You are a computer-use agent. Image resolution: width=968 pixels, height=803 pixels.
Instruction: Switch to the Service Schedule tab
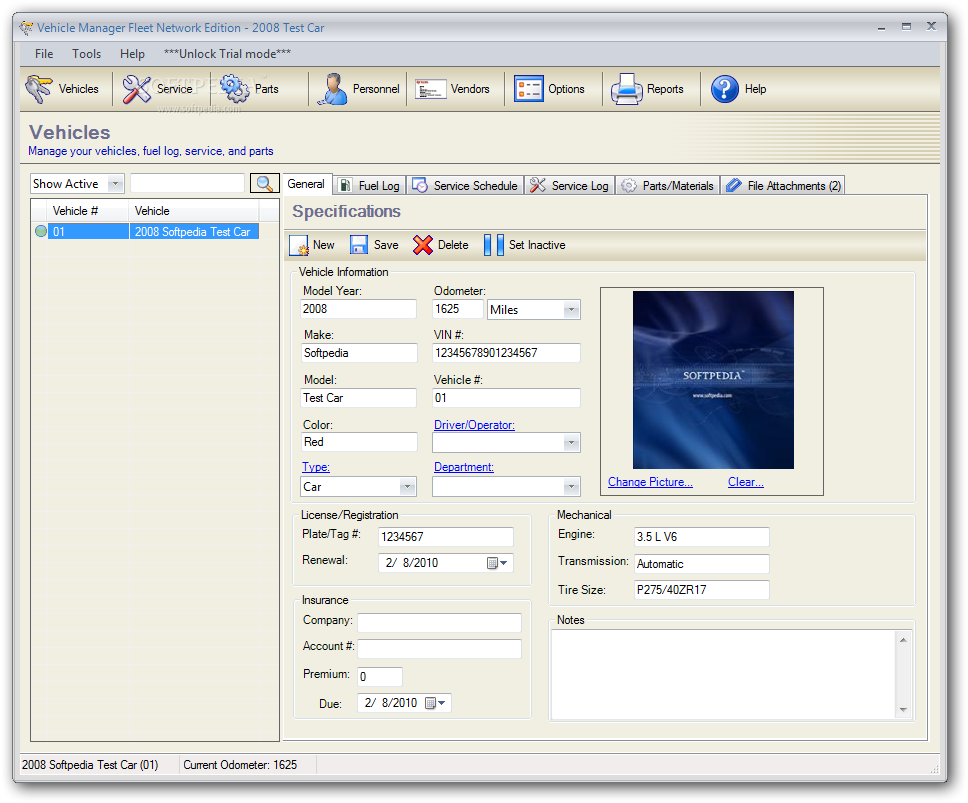(465, 186)
